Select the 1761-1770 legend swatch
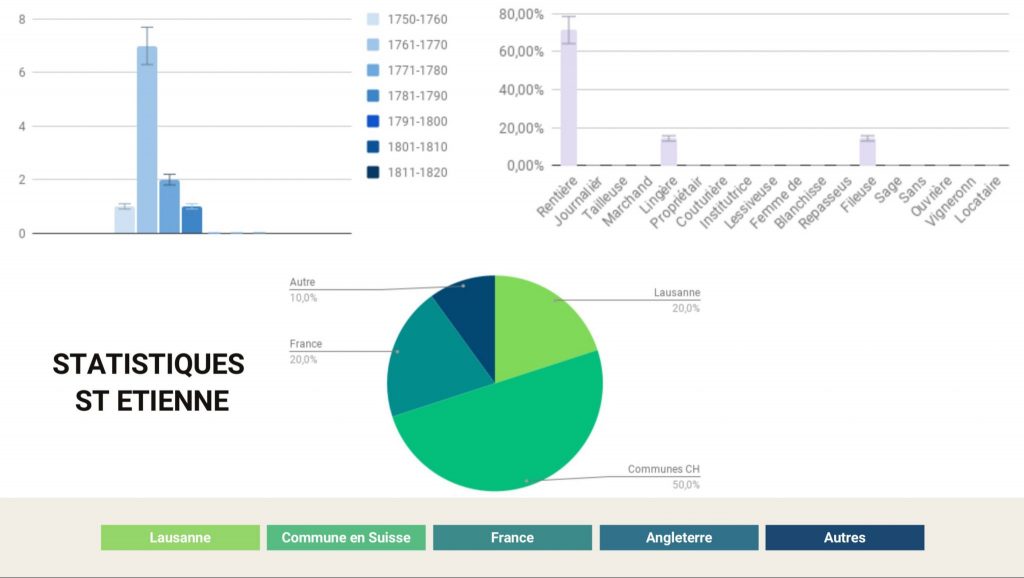Viewport: 1024px width, 578px height. coord(373,45)
